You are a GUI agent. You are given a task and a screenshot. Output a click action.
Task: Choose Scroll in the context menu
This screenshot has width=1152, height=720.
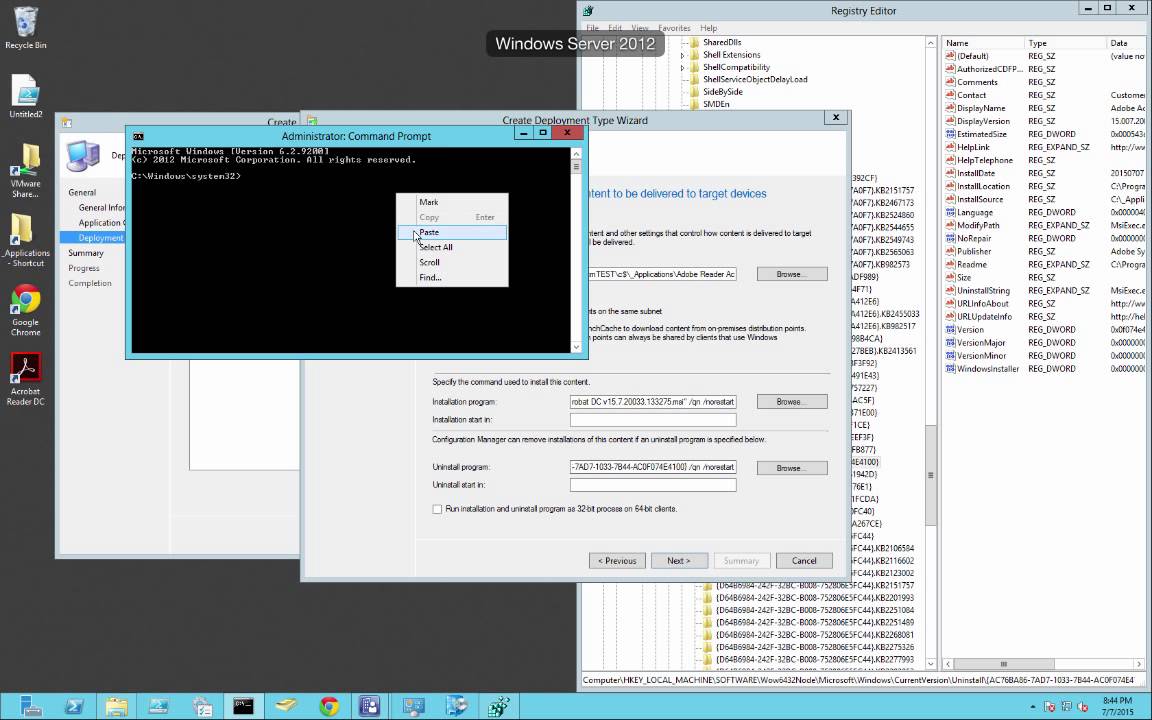click(452, 262)
